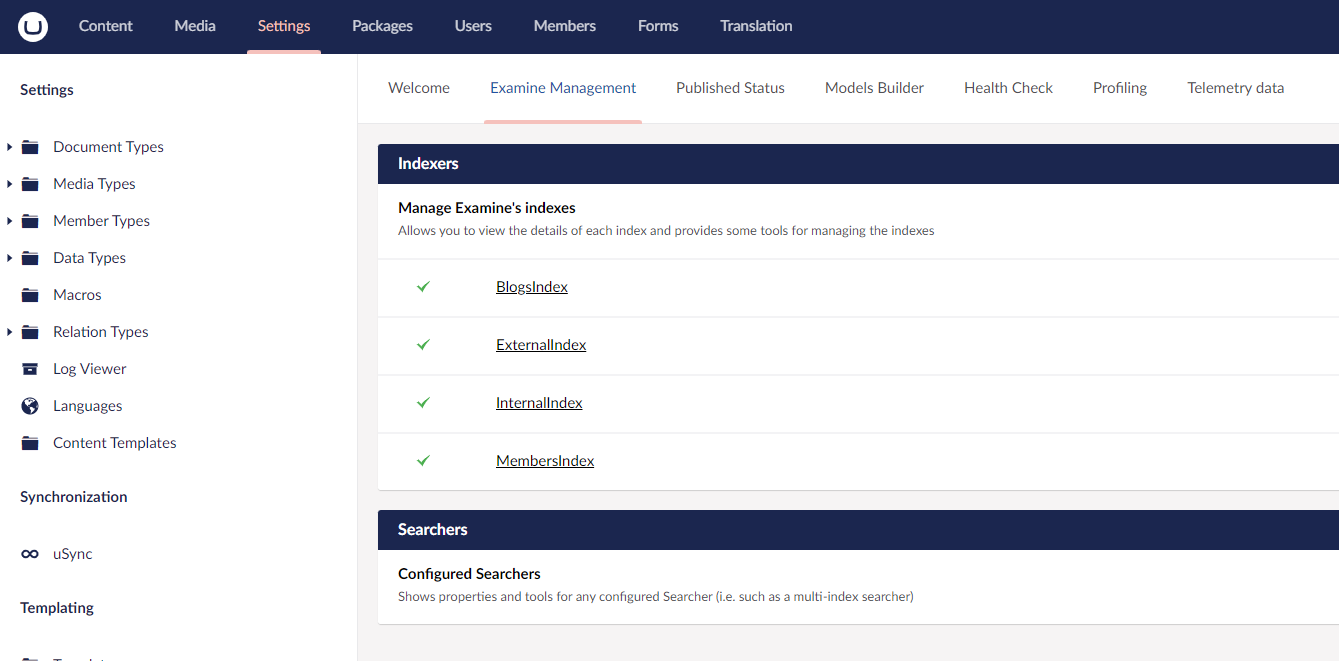Open the ExternalIndex index details
1339x661 pixels.
(x=541, y=345)
